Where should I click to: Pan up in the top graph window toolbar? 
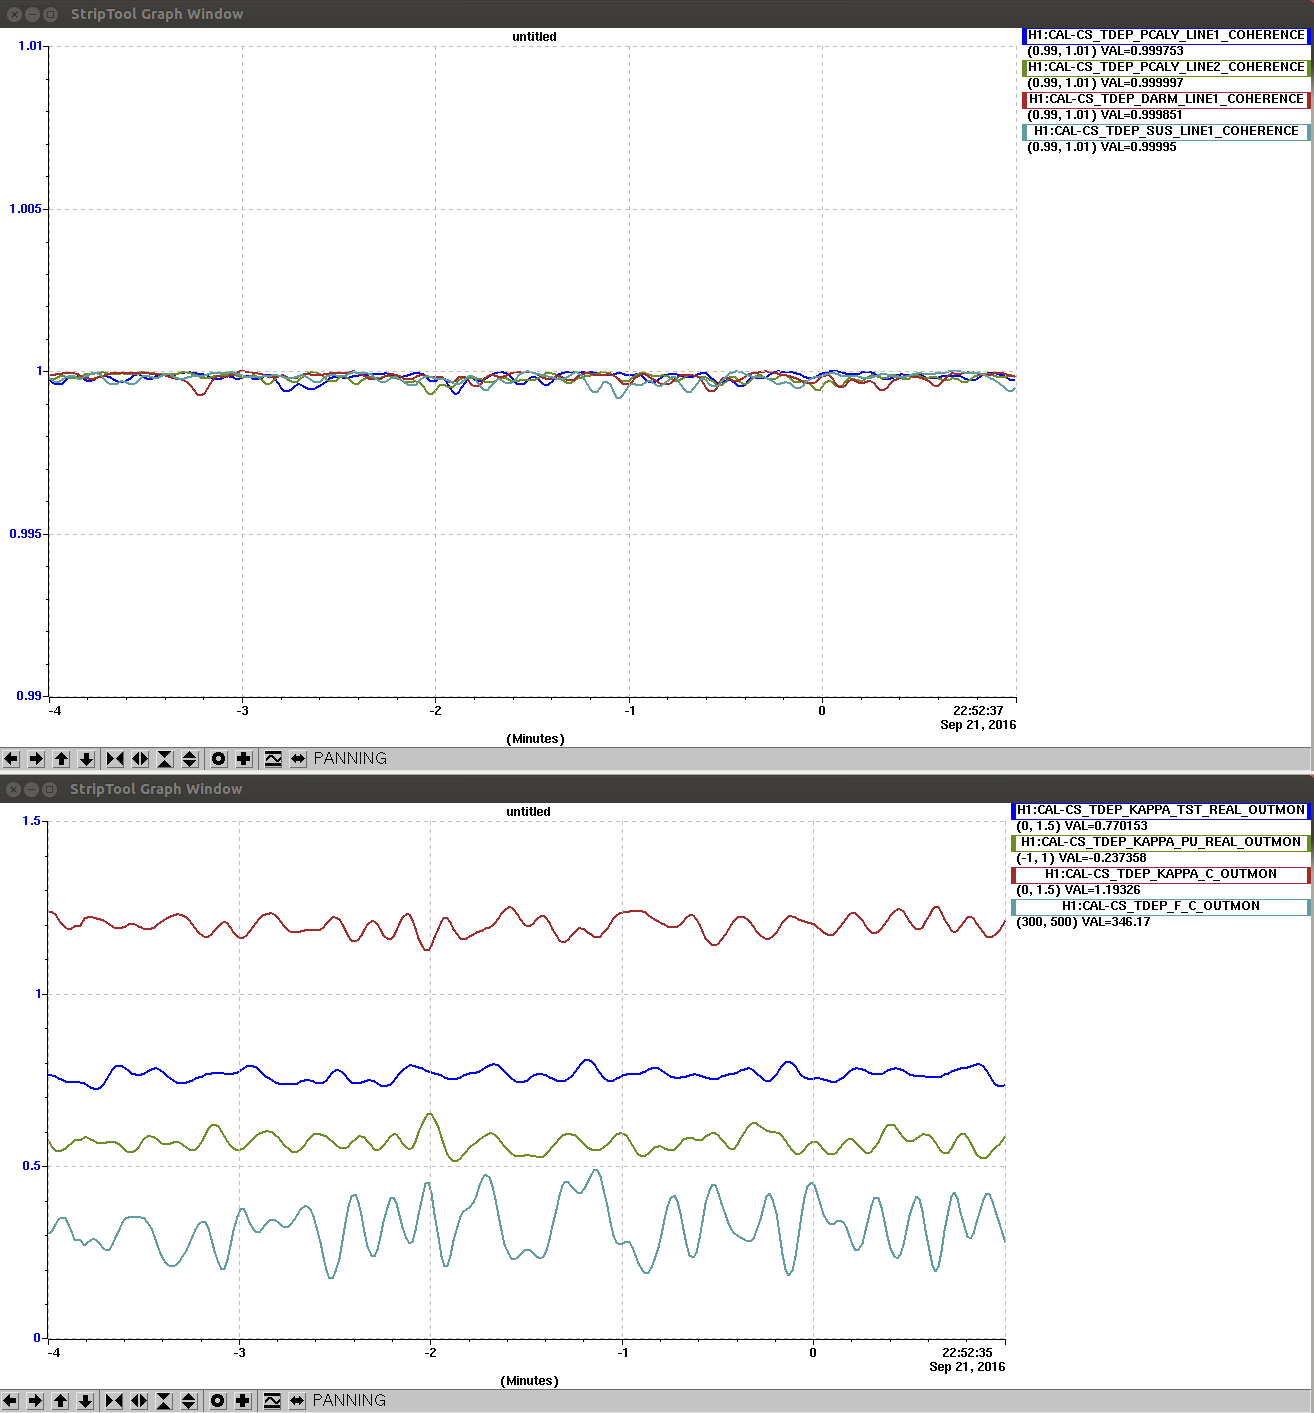61,759
